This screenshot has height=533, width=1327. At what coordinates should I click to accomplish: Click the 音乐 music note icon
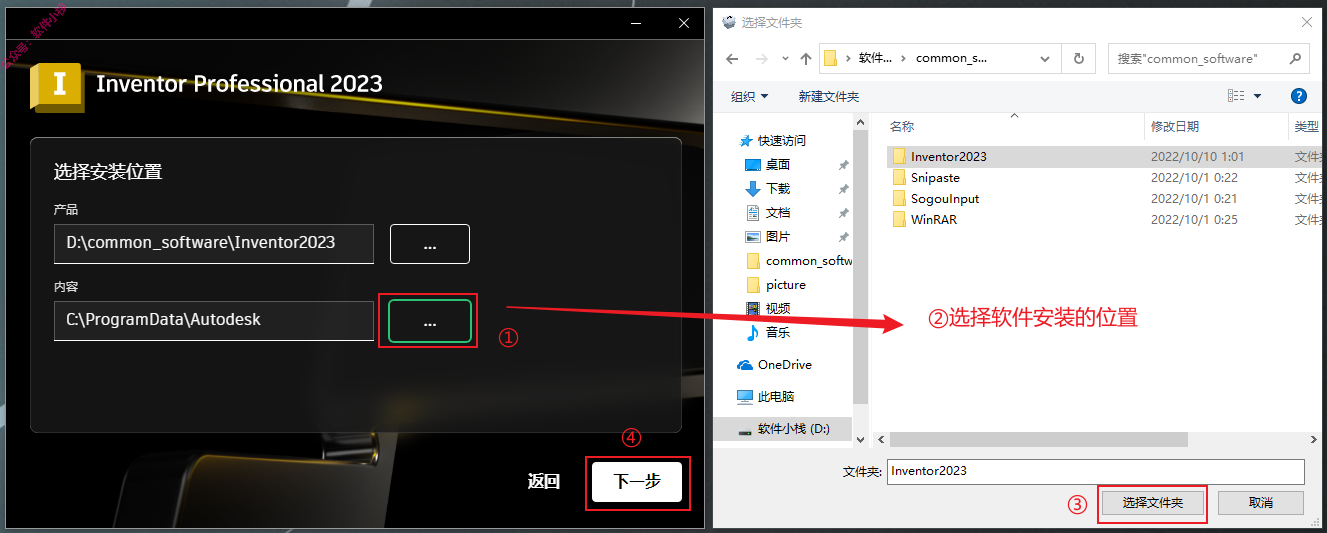point(753,332)
